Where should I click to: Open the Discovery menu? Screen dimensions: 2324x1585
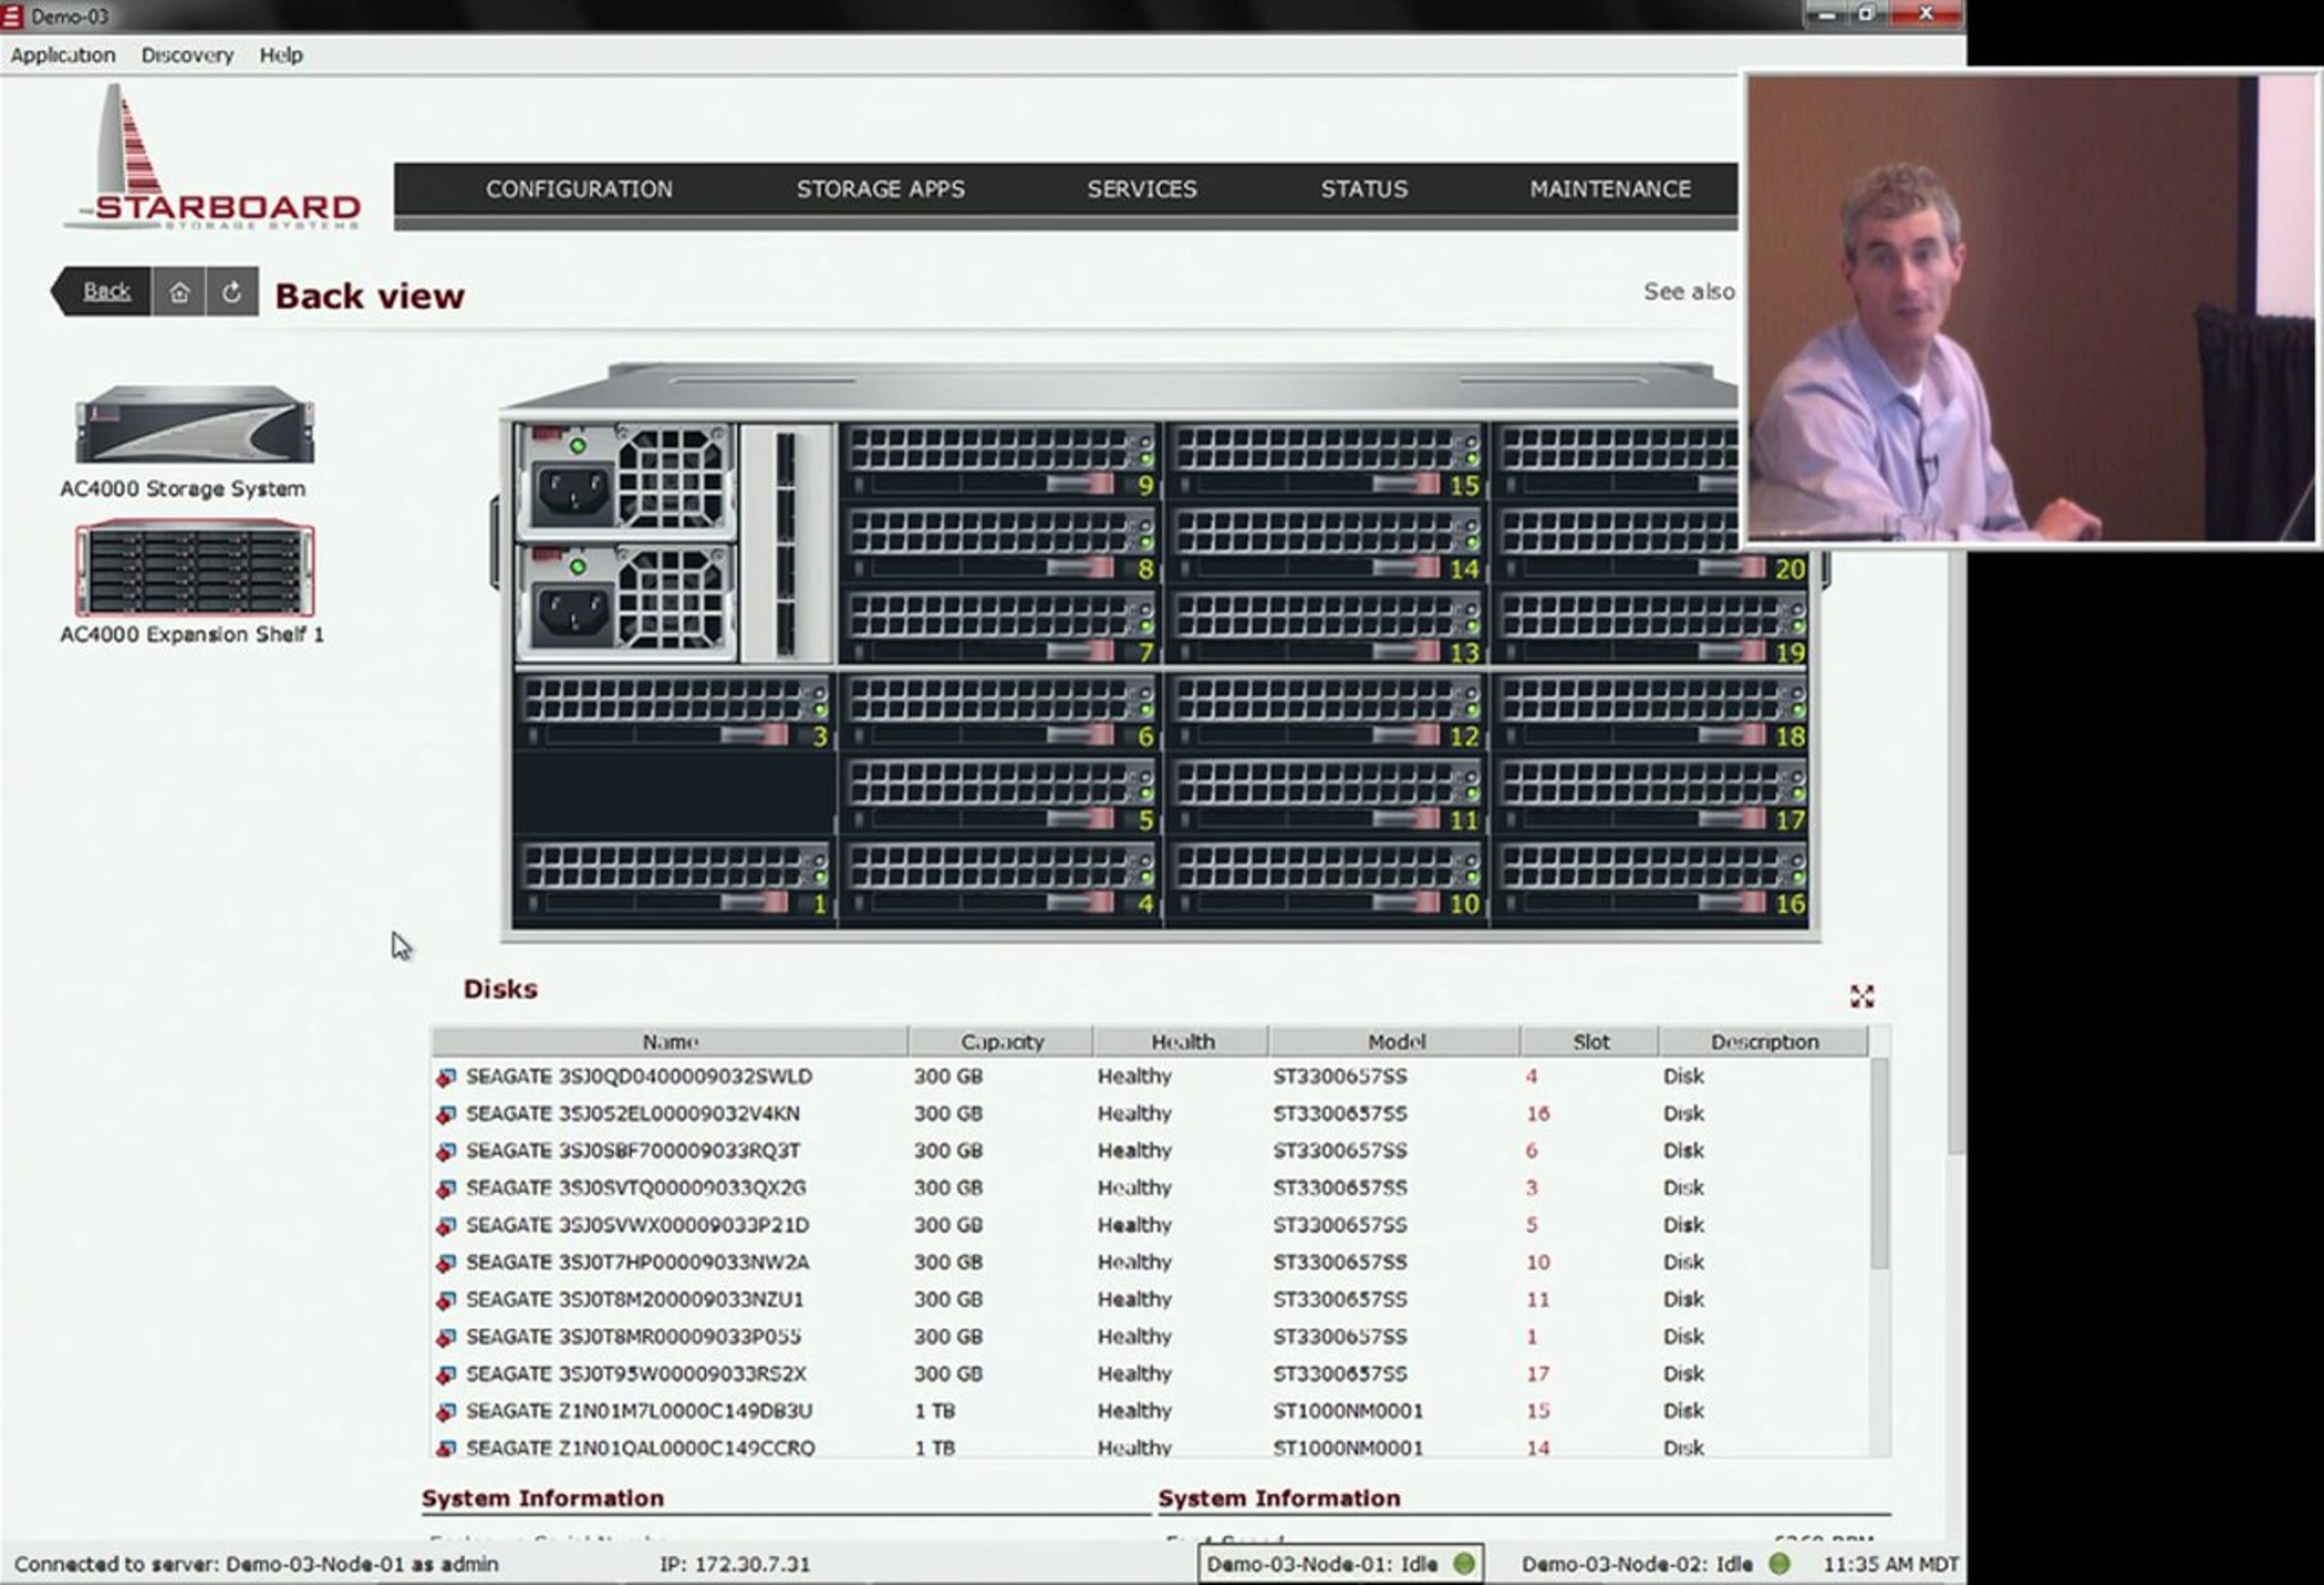(187, 55)
